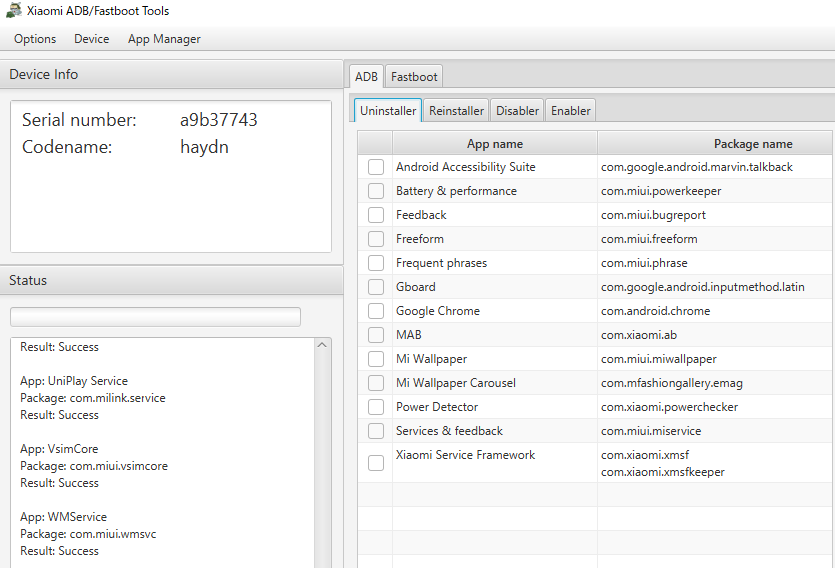Click the Xiaomi ADB/Fastboot Tools app icon
835x568 pixels.
tap(13, 10)
